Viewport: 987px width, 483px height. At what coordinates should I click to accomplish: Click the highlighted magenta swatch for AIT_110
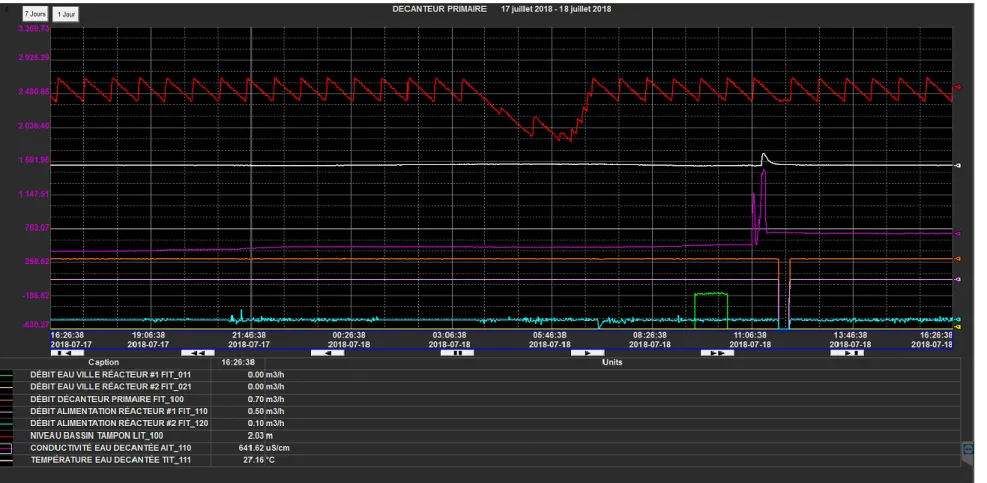click(6, 448)
